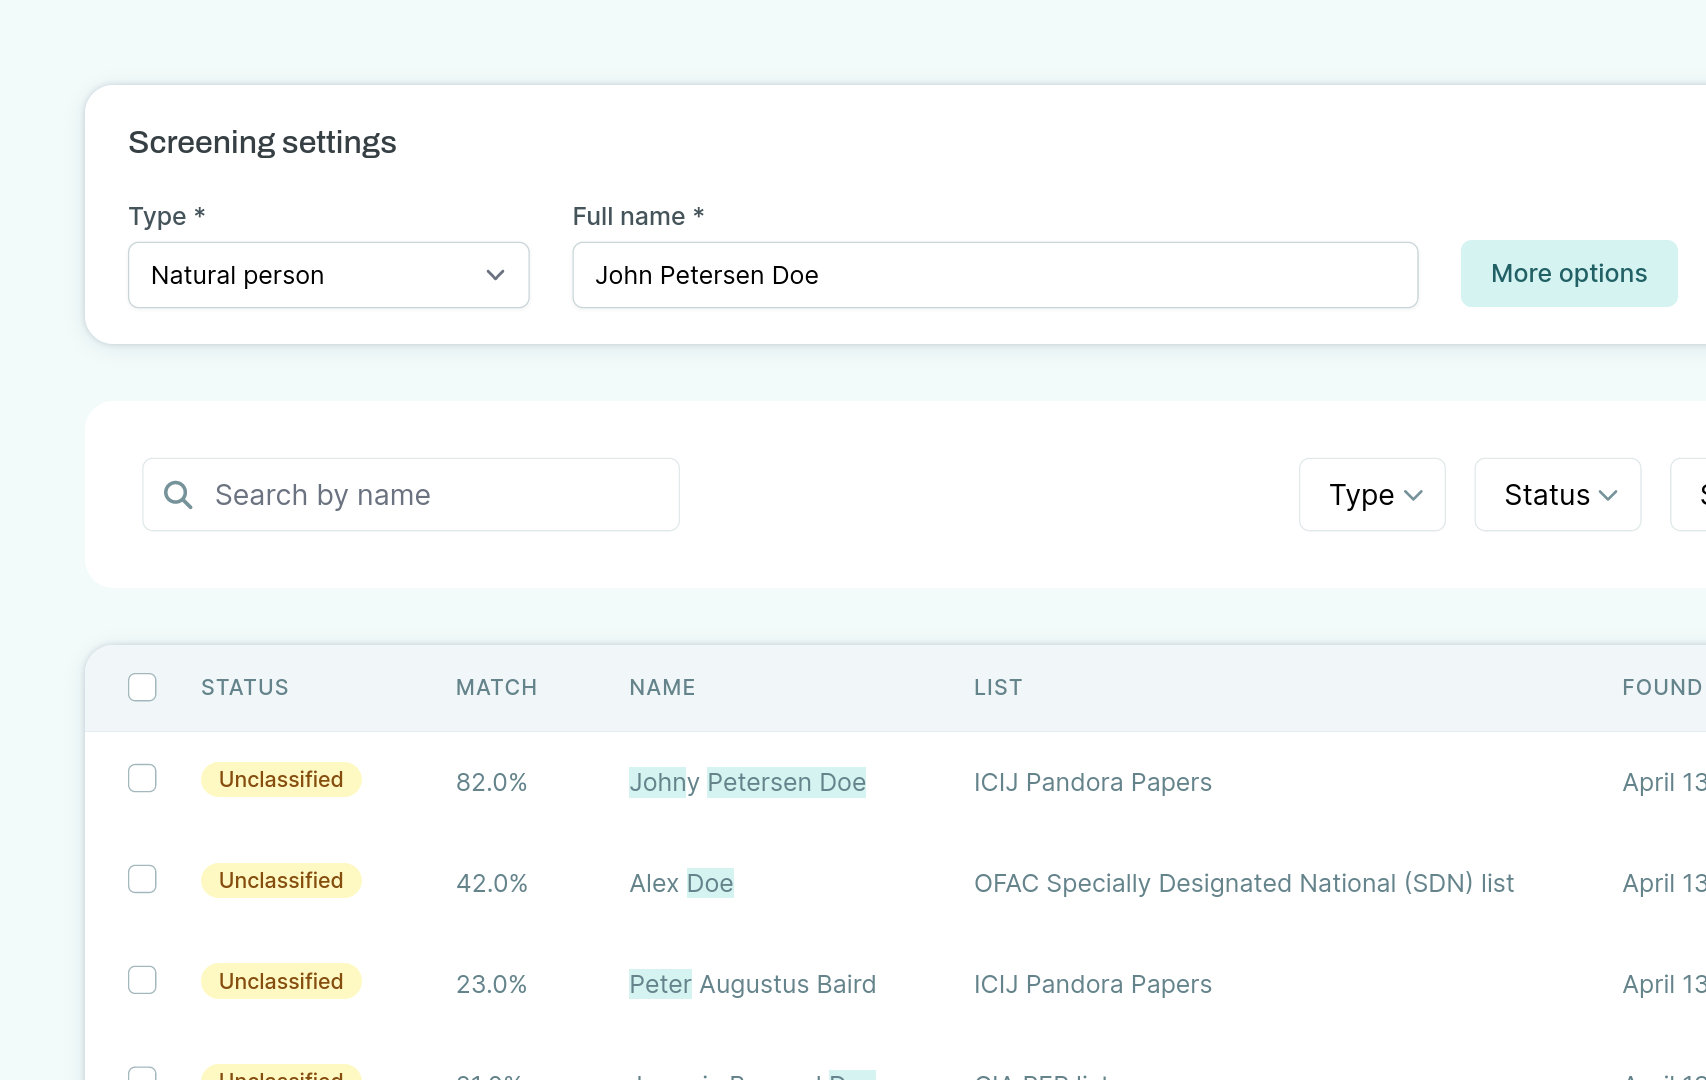
Task: Open the Alex Doe match entry
Action: pos(681,883)
